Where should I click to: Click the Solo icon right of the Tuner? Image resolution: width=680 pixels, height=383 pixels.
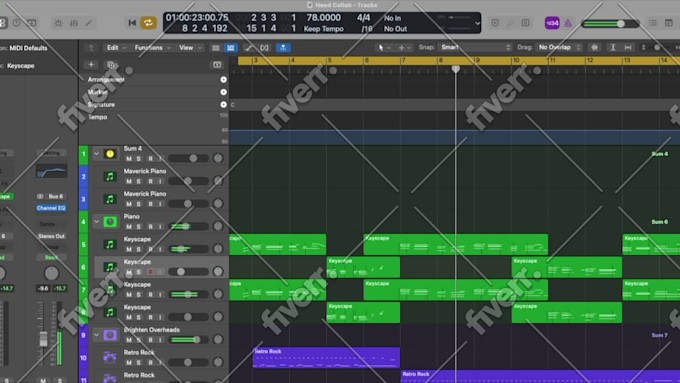tap(525, 23)
